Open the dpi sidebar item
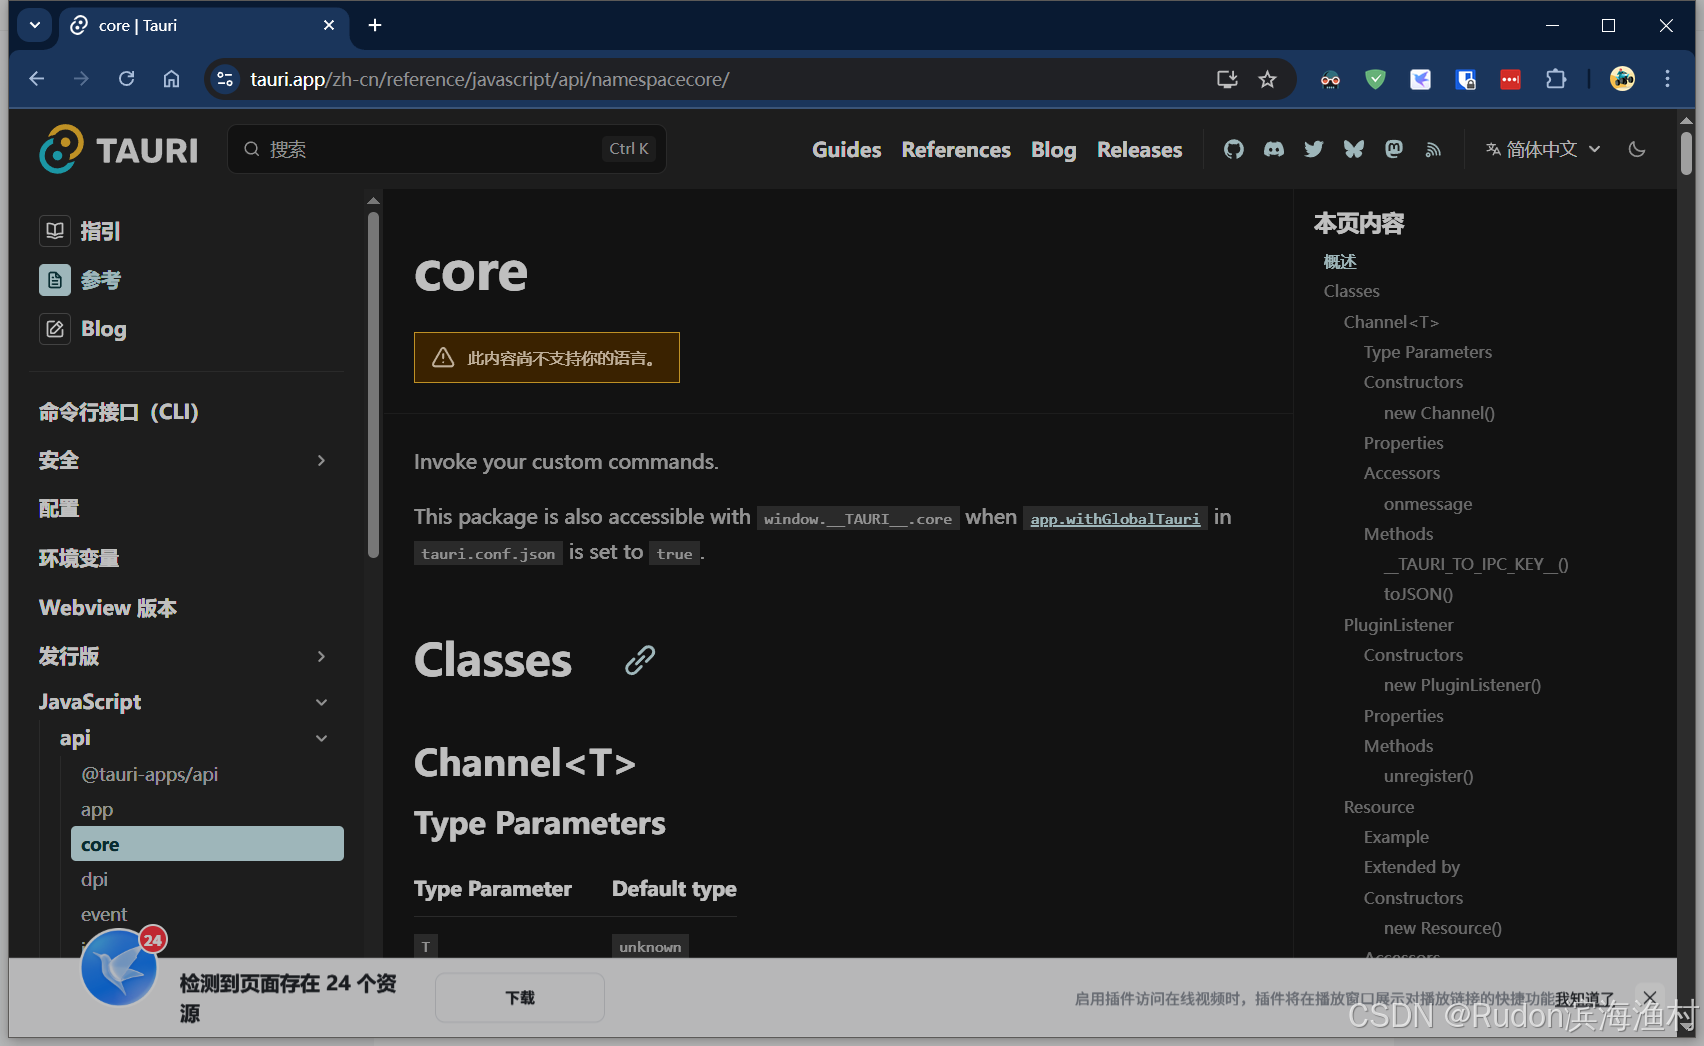This screenshot has height=1046, width=1704. click(94, 879)
